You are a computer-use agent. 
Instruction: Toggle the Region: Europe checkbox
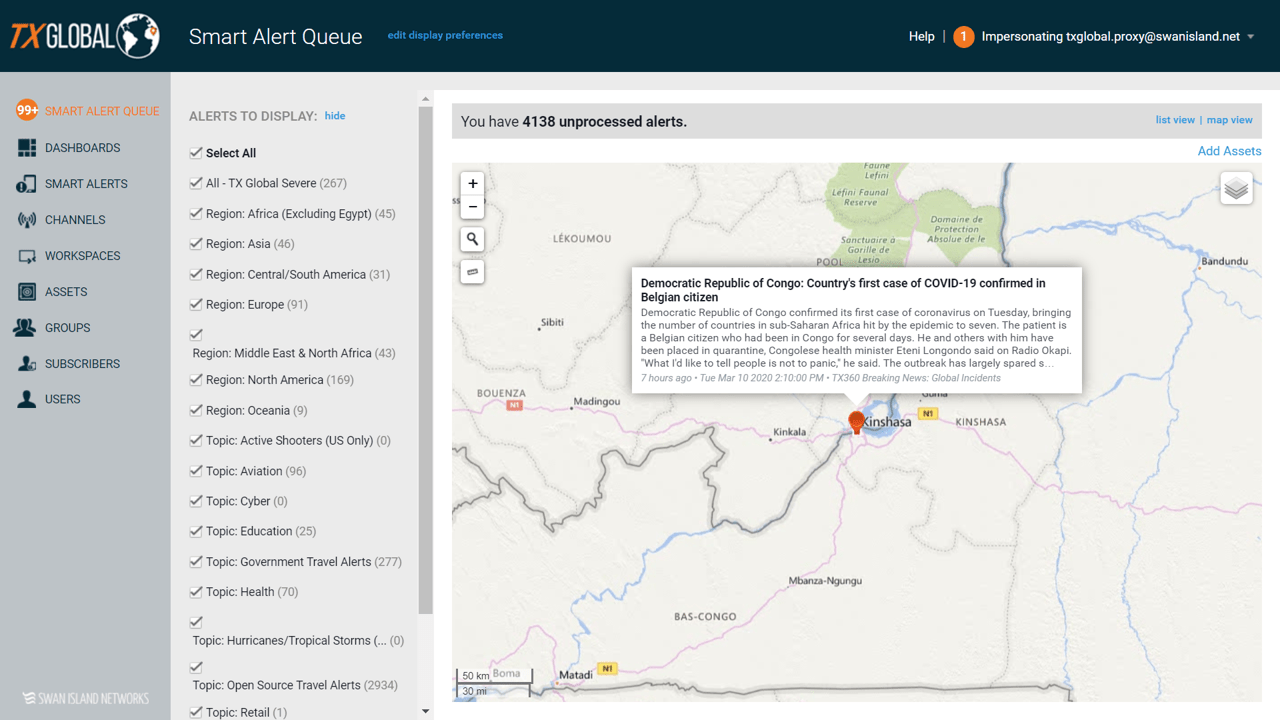coord(196,304)
